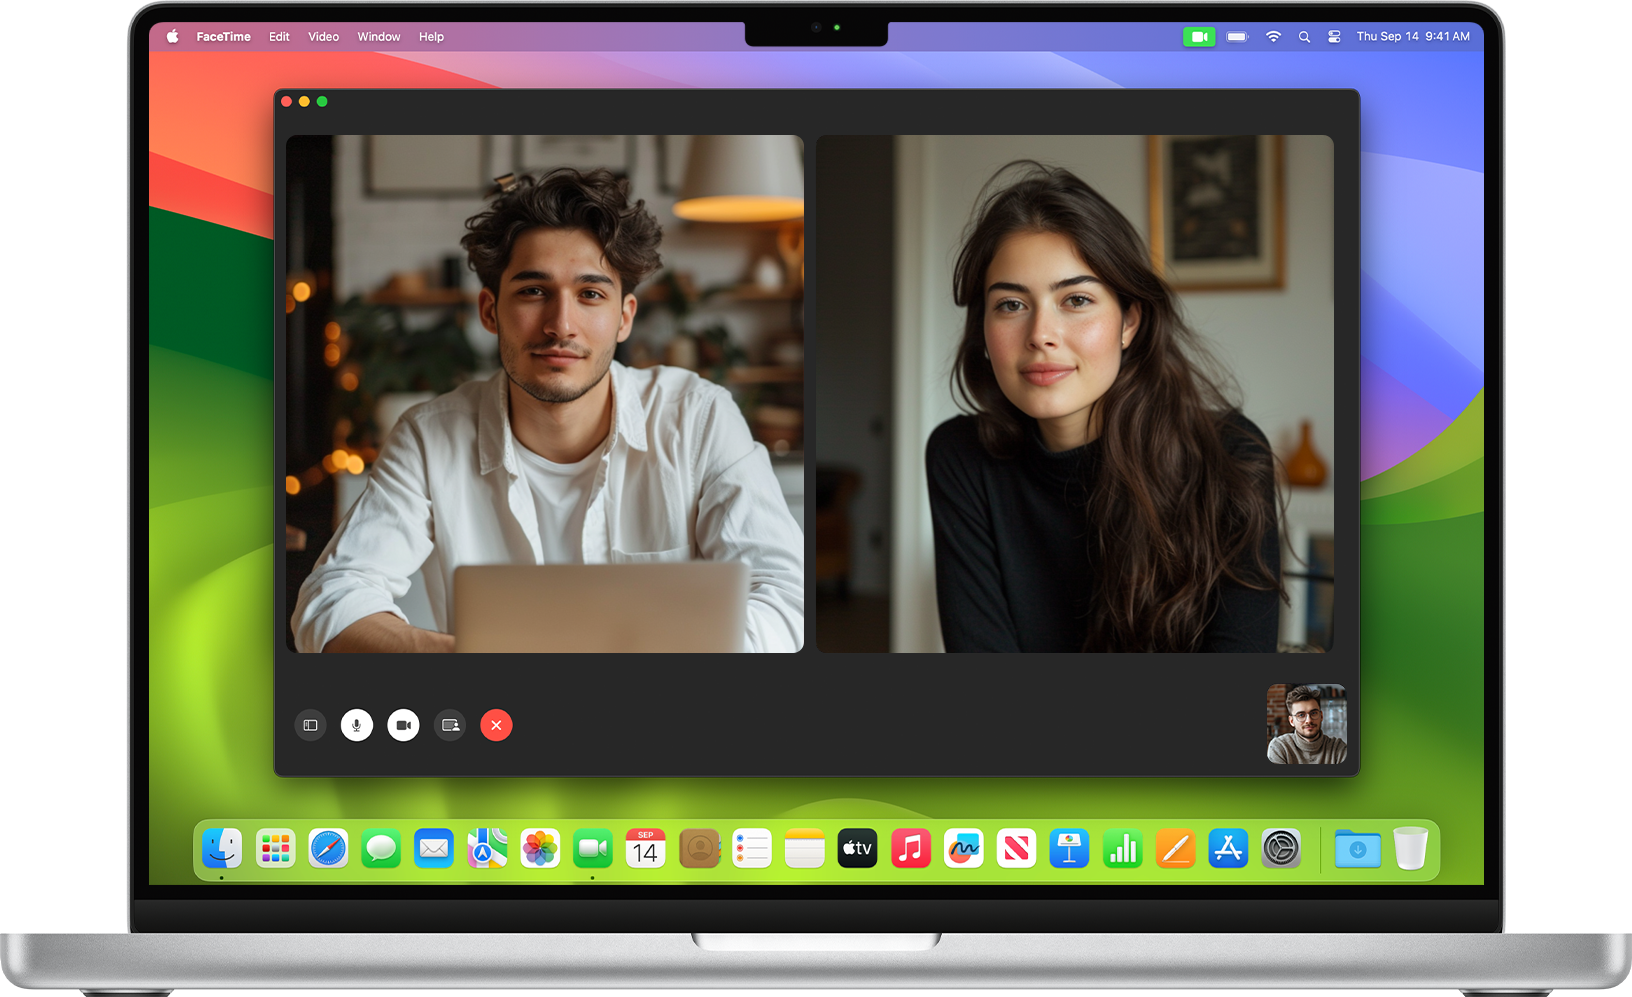Open News from the Dock
Screen dimensions: 1632x997
pos(1017,849)
